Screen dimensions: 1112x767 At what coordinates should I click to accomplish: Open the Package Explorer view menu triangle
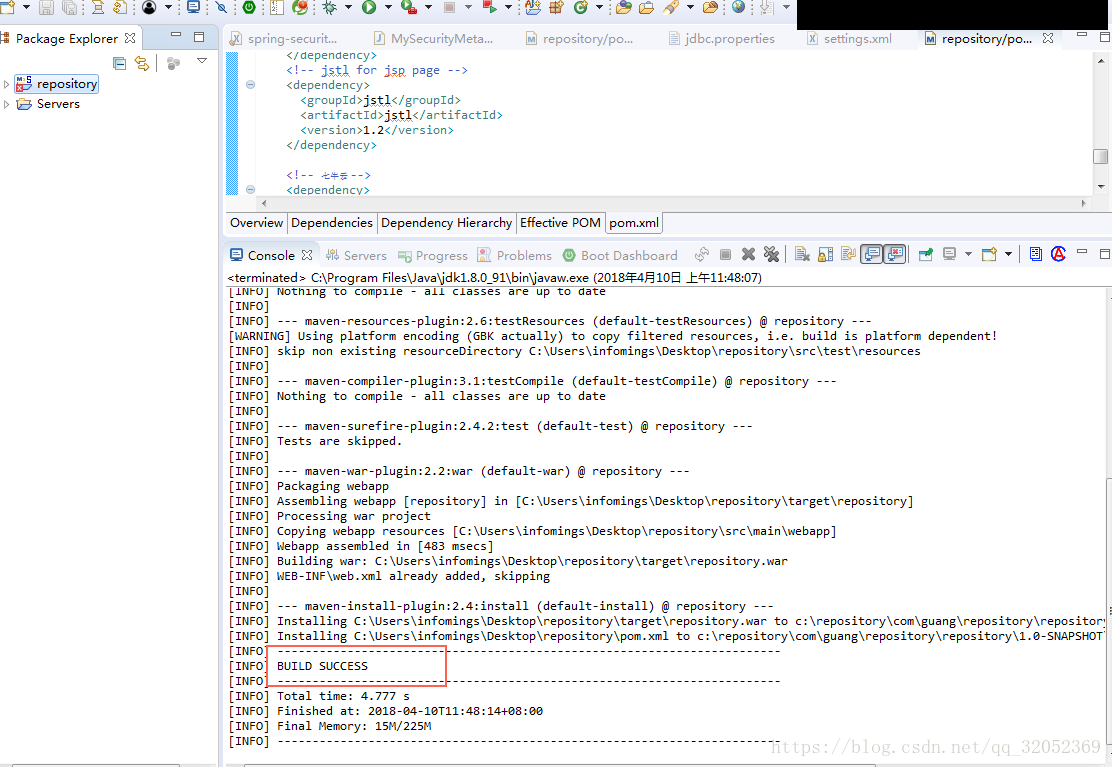(202, 61)
